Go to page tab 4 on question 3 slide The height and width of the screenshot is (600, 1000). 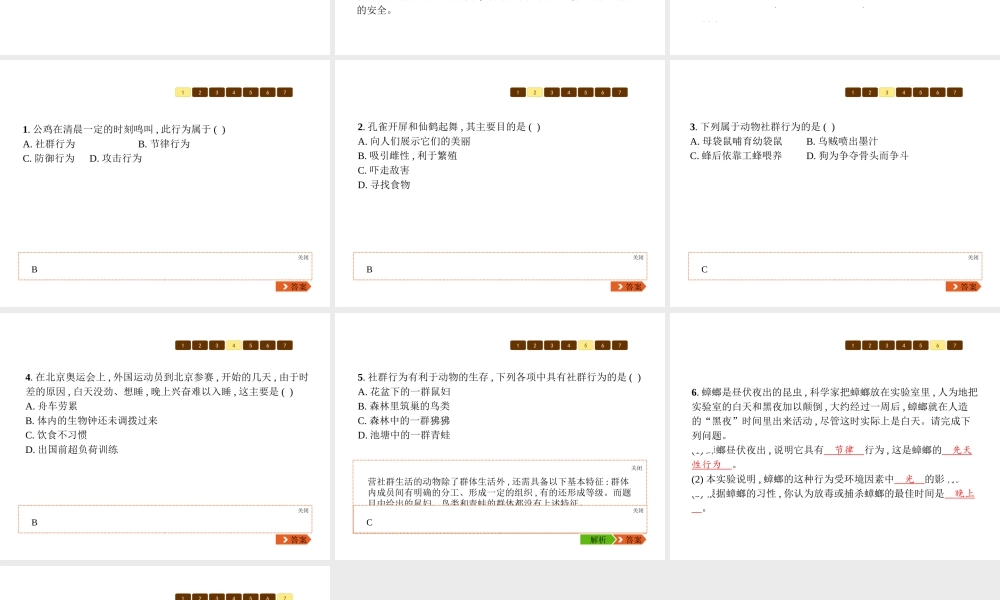coord(904,92)
